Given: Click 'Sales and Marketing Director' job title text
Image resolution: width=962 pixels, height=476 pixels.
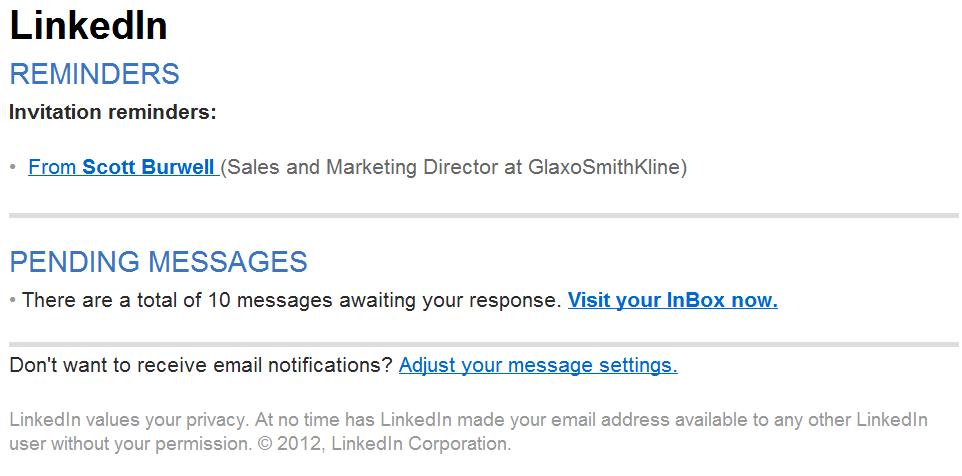Looking at the screenshot, I should (358, 167).
